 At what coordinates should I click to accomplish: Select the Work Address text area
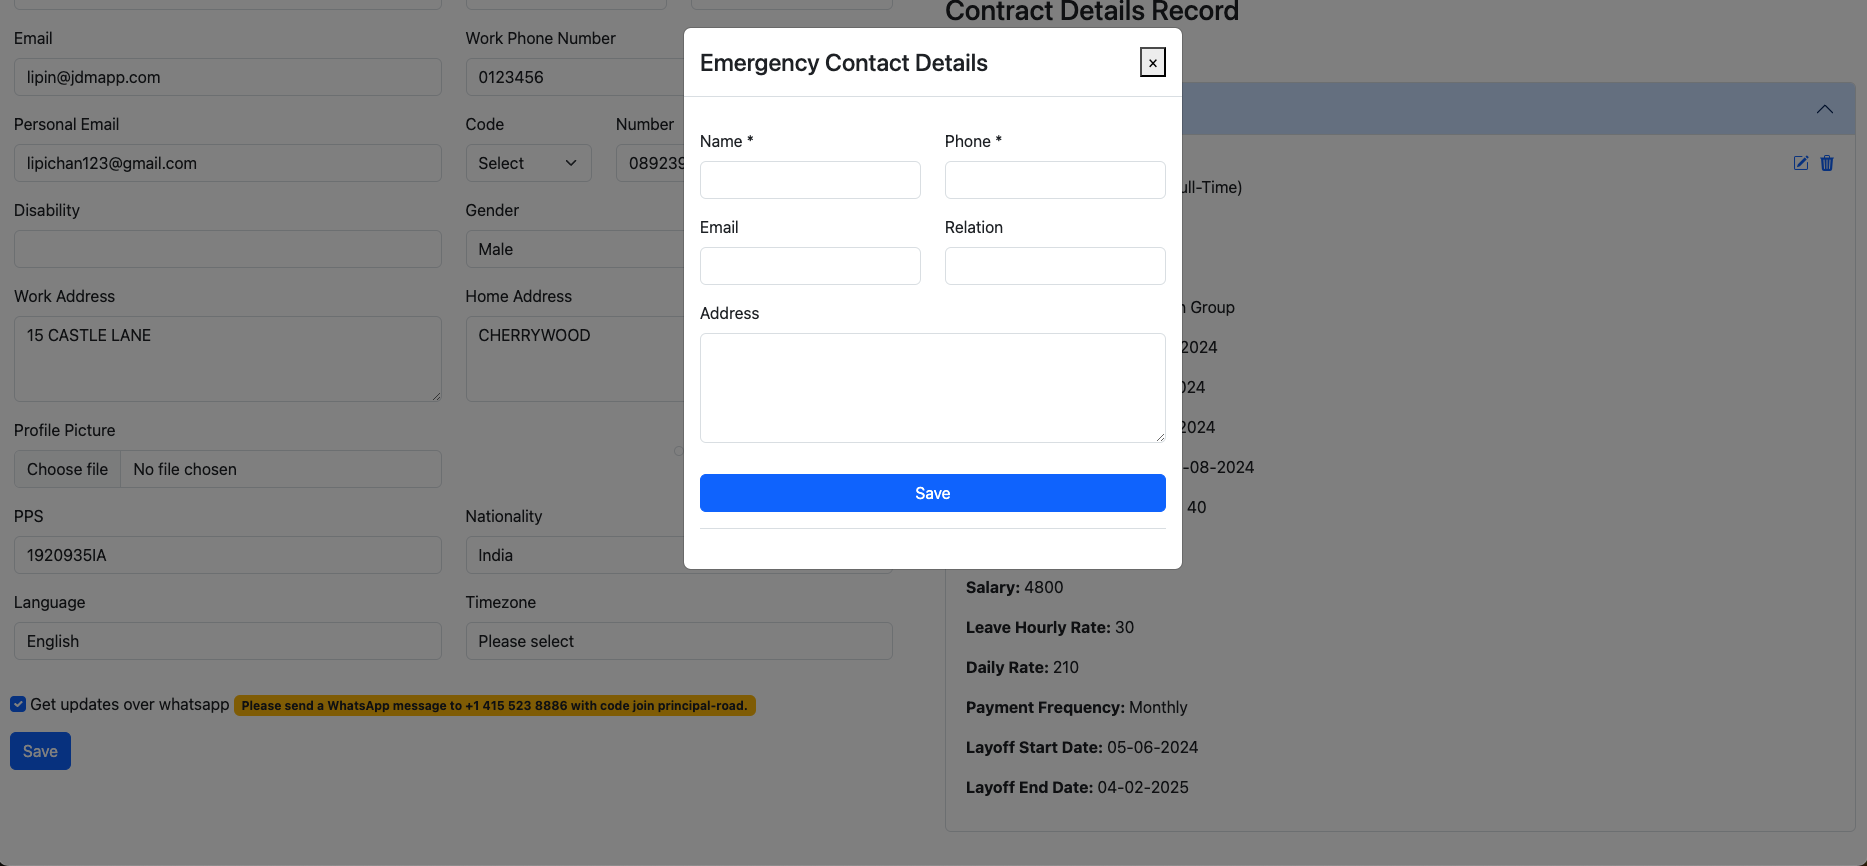(227, 359)
